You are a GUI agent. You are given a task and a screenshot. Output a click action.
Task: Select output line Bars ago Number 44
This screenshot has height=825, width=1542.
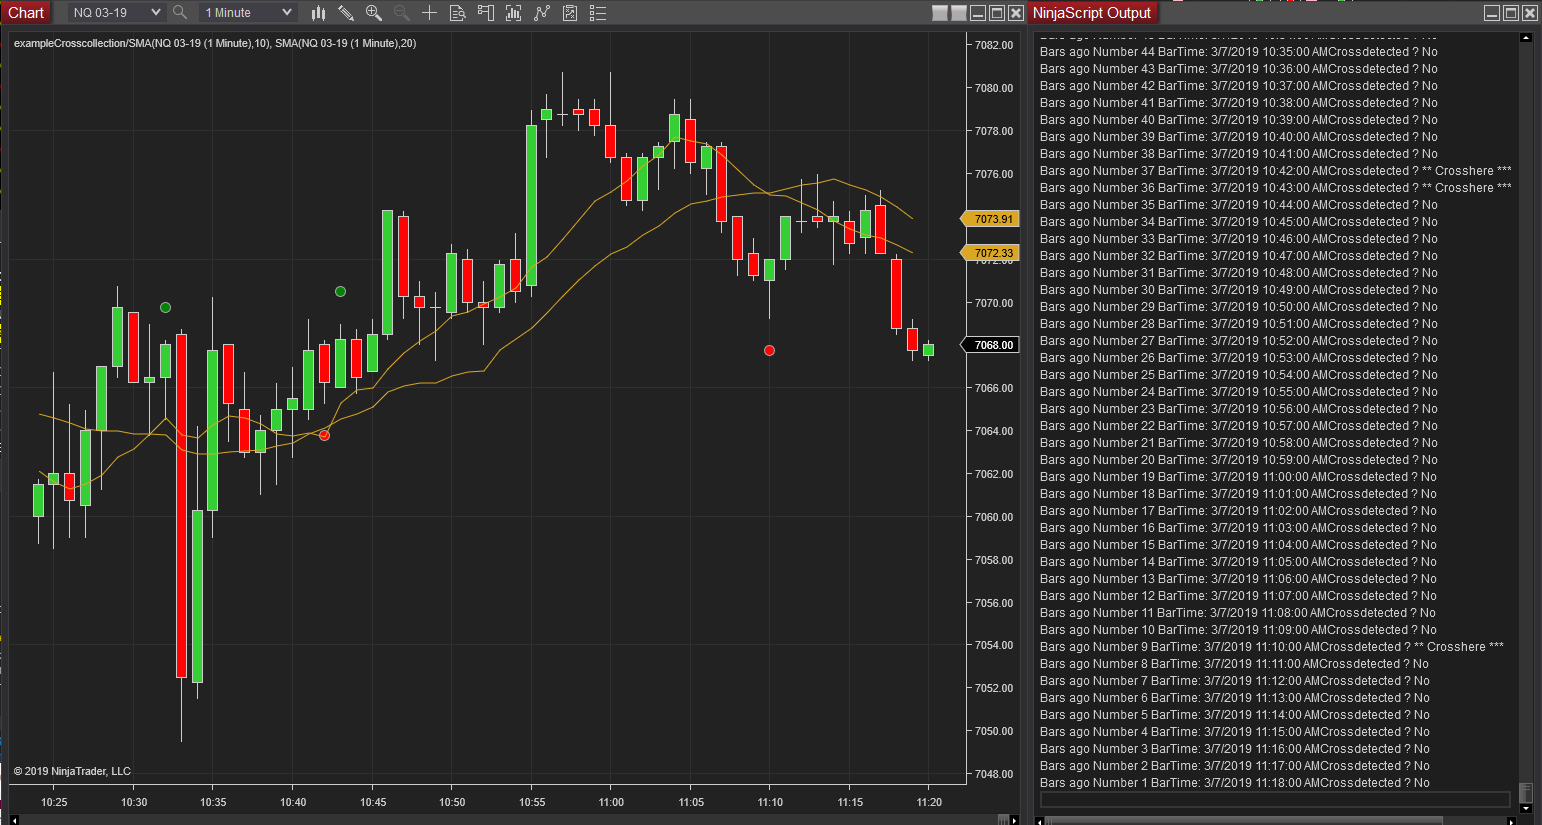click(x=1238, y=52)
